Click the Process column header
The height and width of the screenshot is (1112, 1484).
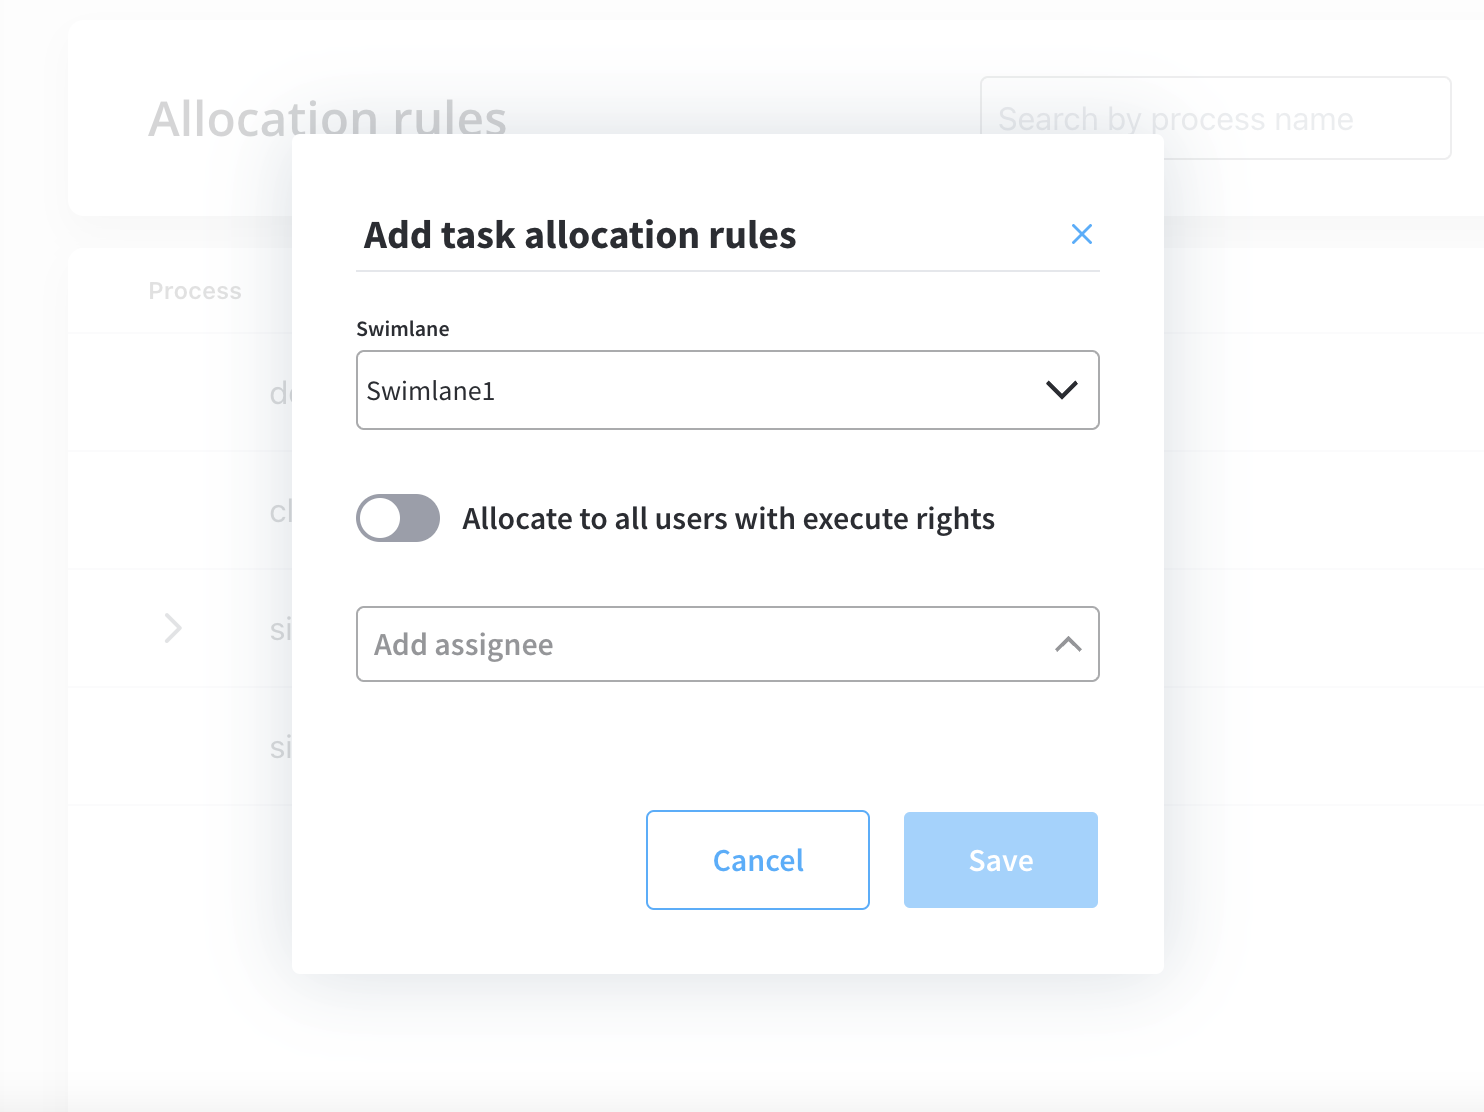[195, 291]
